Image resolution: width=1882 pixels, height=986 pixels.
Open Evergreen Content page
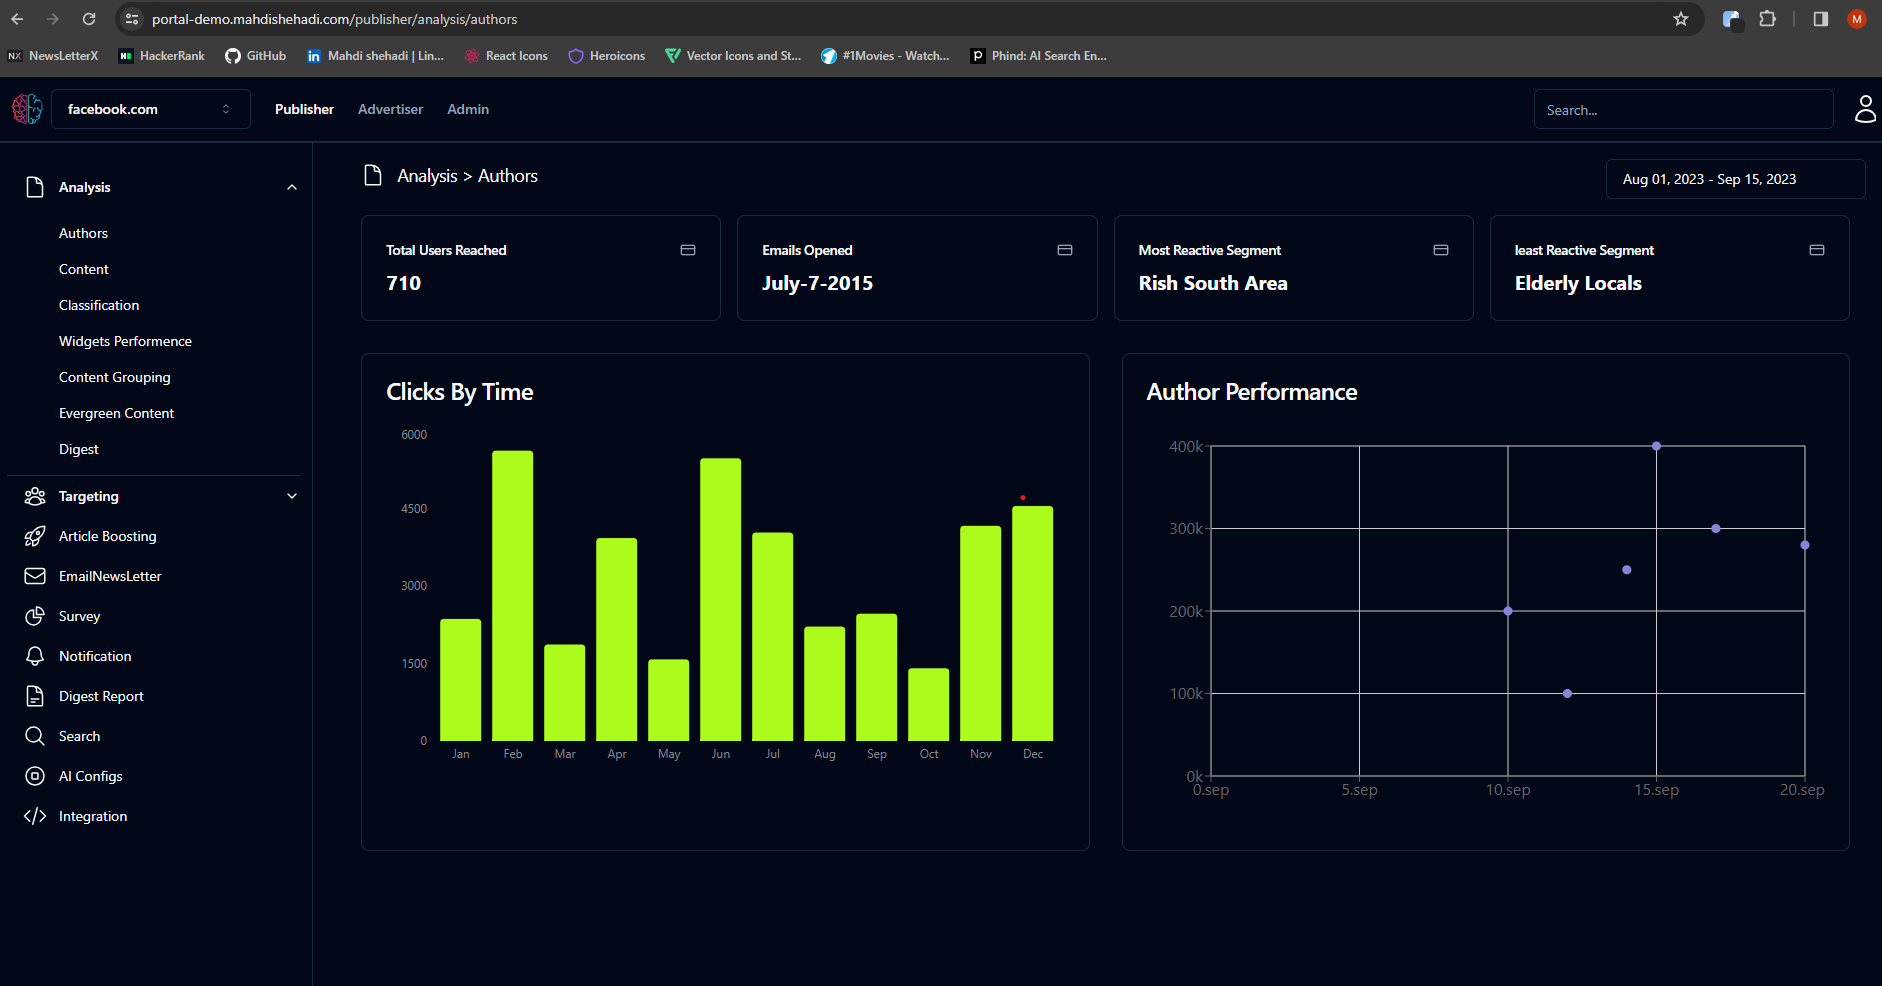(116, 413)
